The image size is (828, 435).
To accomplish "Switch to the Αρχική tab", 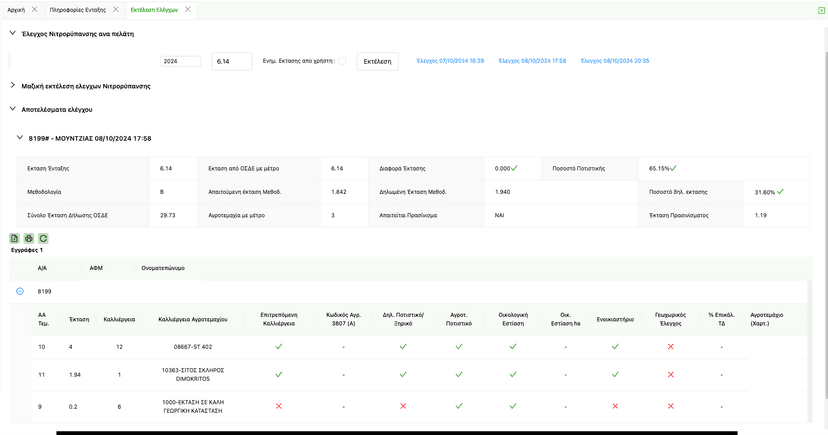I will 16,10.
